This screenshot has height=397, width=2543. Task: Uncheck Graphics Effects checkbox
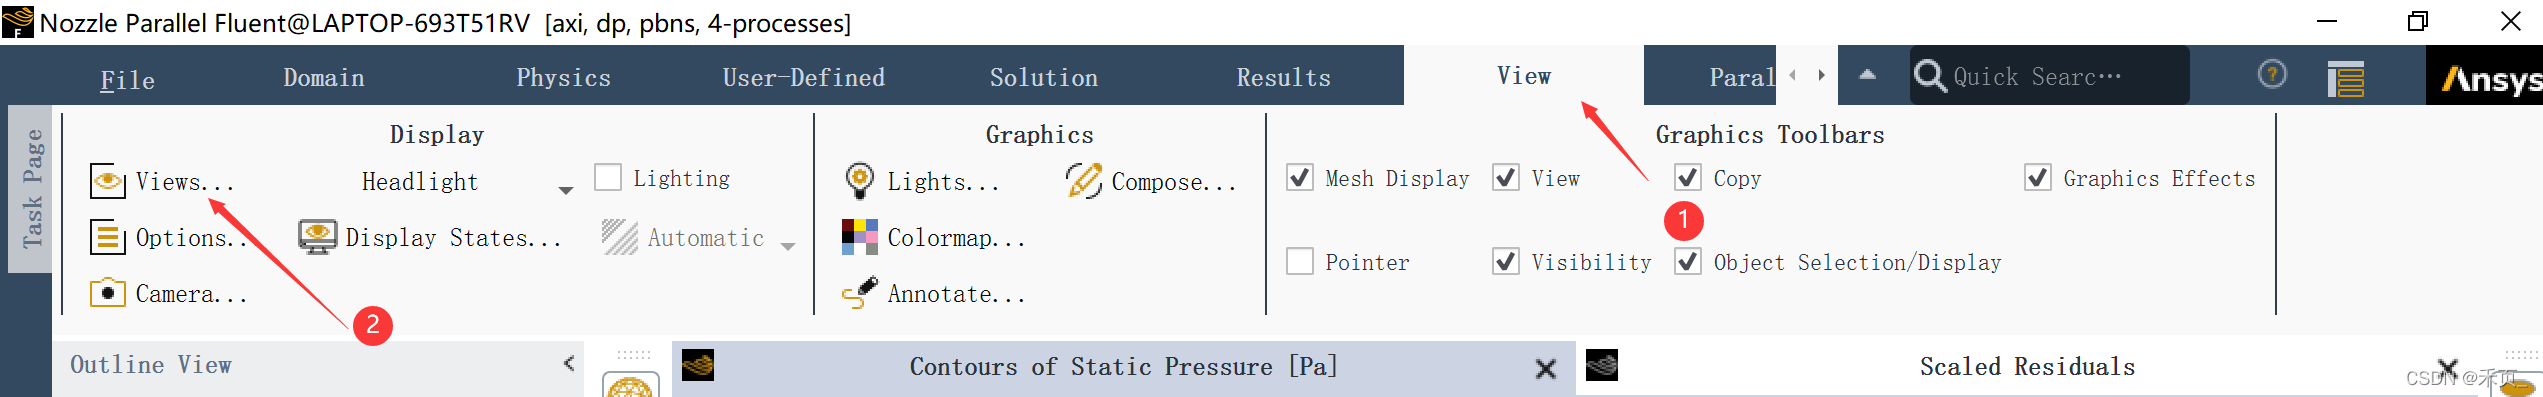click(2037, 177)
